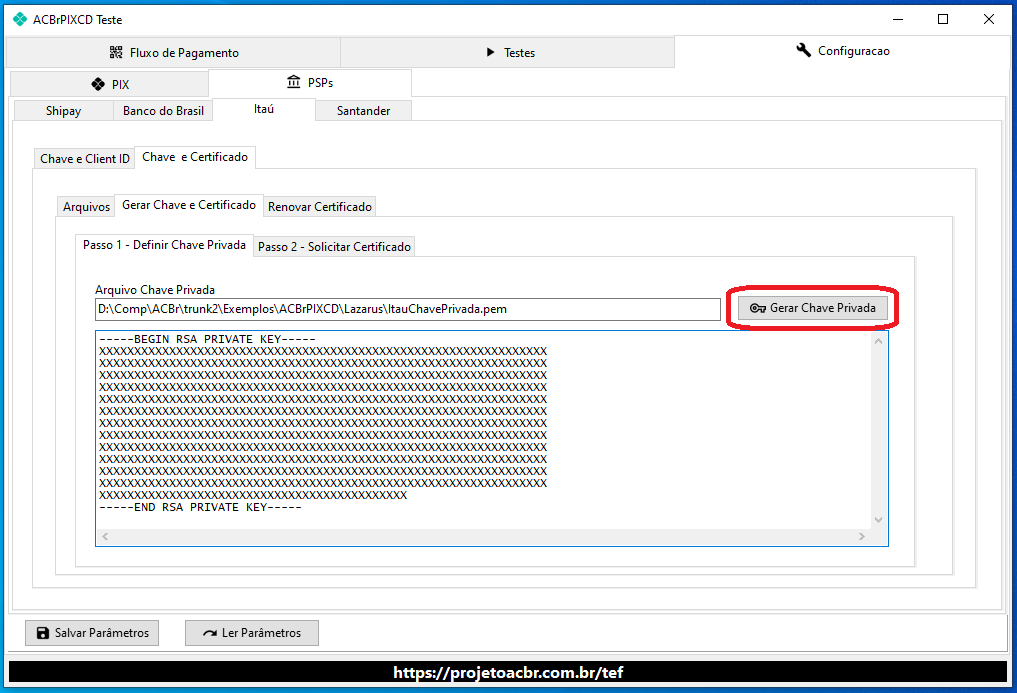Open the Fluxo de Pagamento tab
This screenshot has width=1017, height=693.
[x=173, y=53]
